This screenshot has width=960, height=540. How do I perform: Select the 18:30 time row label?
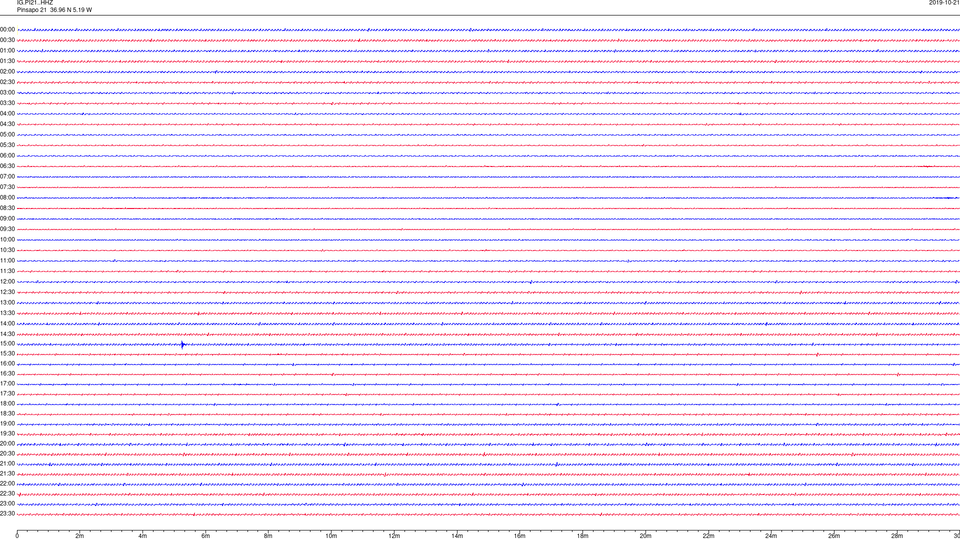click(x=7, y=414)
